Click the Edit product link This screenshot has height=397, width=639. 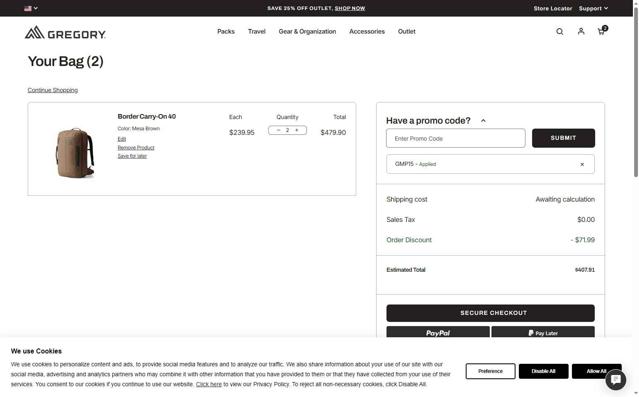(x=121, y=139)
